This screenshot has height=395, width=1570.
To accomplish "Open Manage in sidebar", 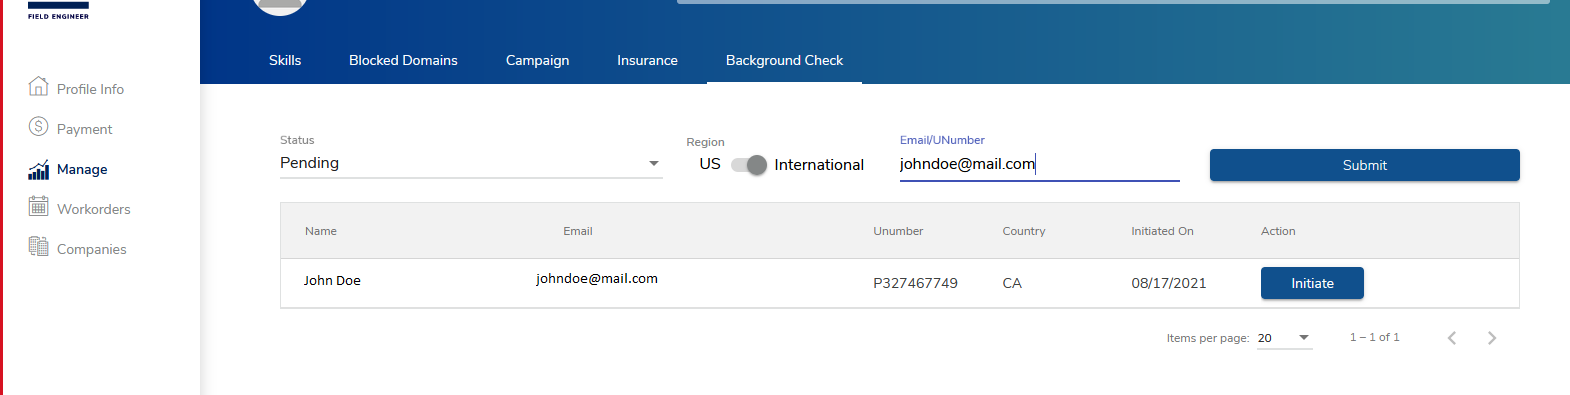I will [x=82, y=169].
